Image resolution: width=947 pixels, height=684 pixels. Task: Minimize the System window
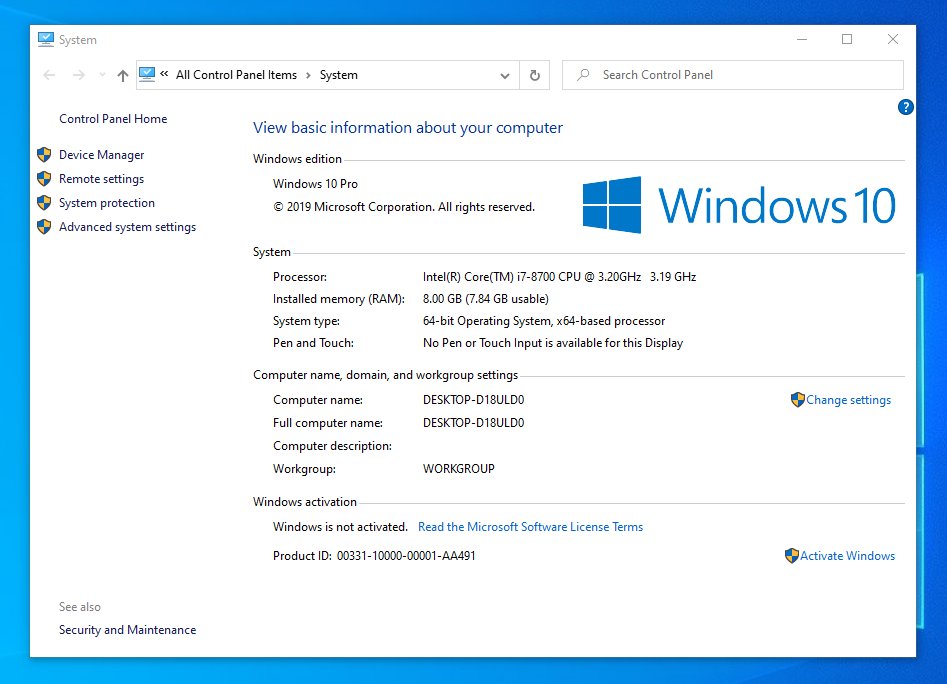point(802,39)
